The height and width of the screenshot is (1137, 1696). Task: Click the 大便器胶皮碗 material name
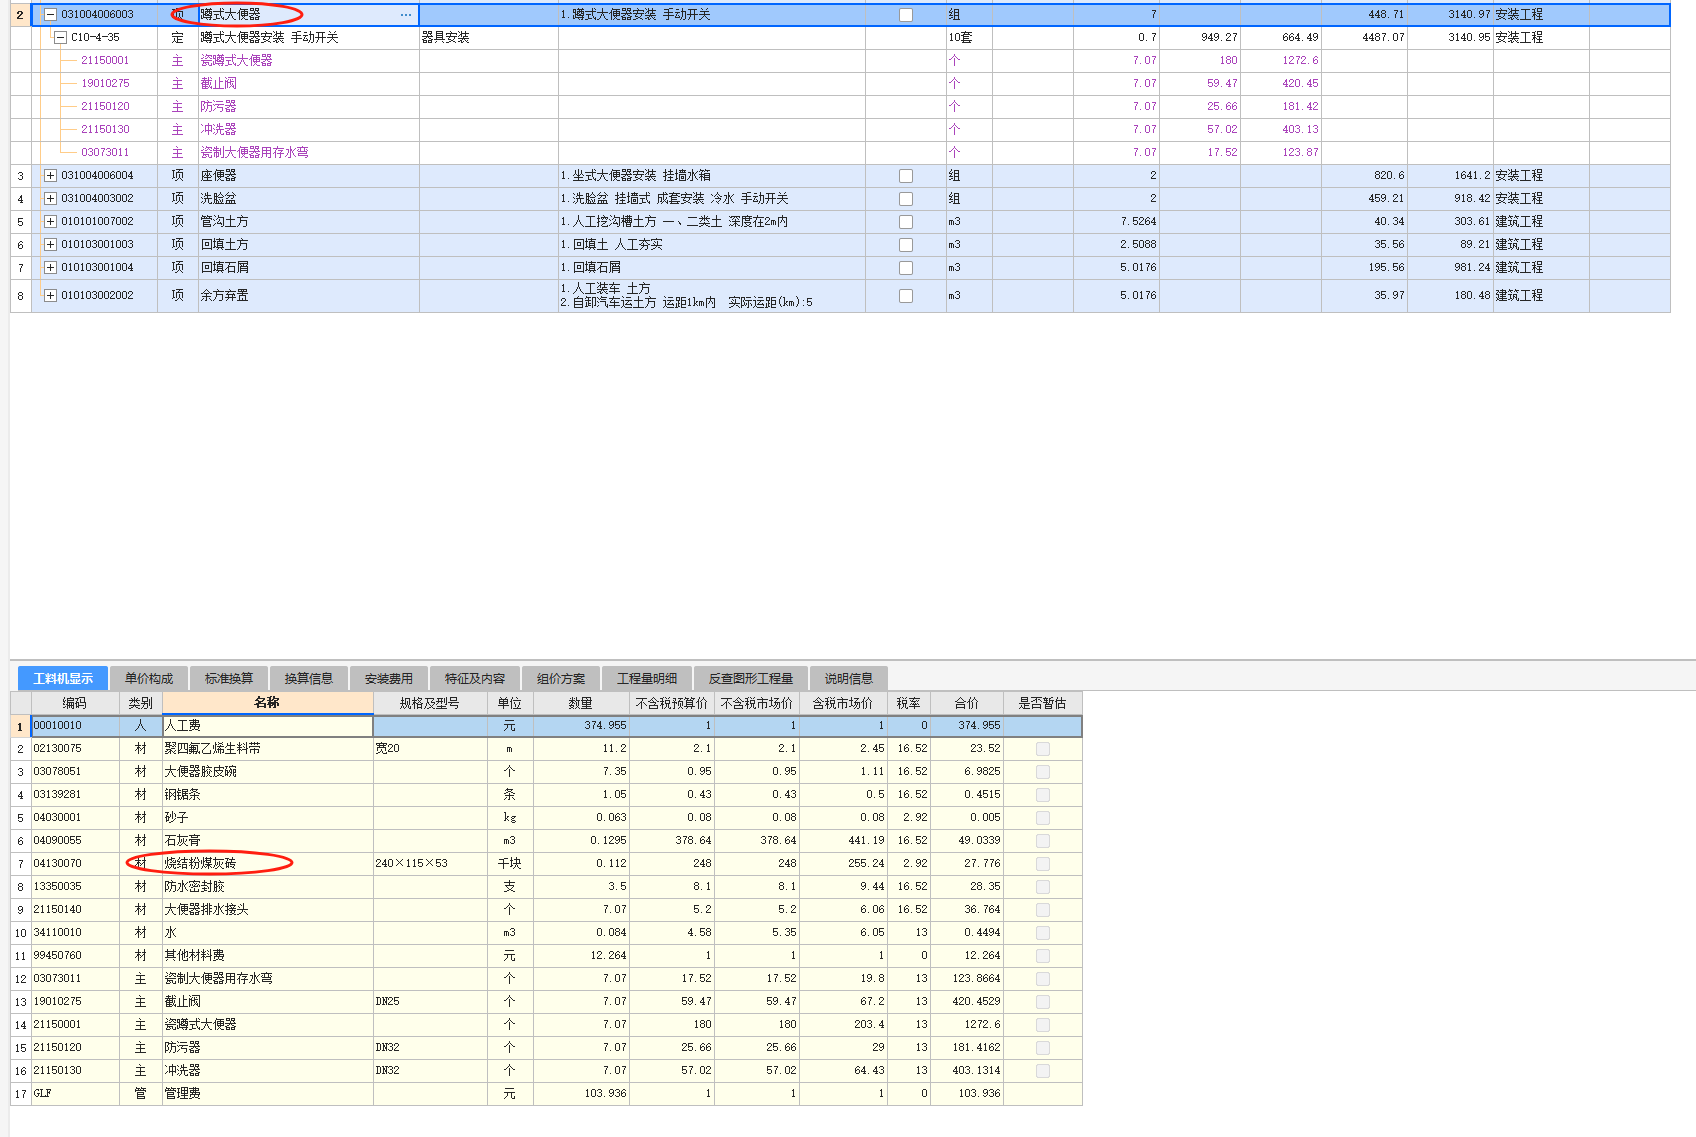200,772
